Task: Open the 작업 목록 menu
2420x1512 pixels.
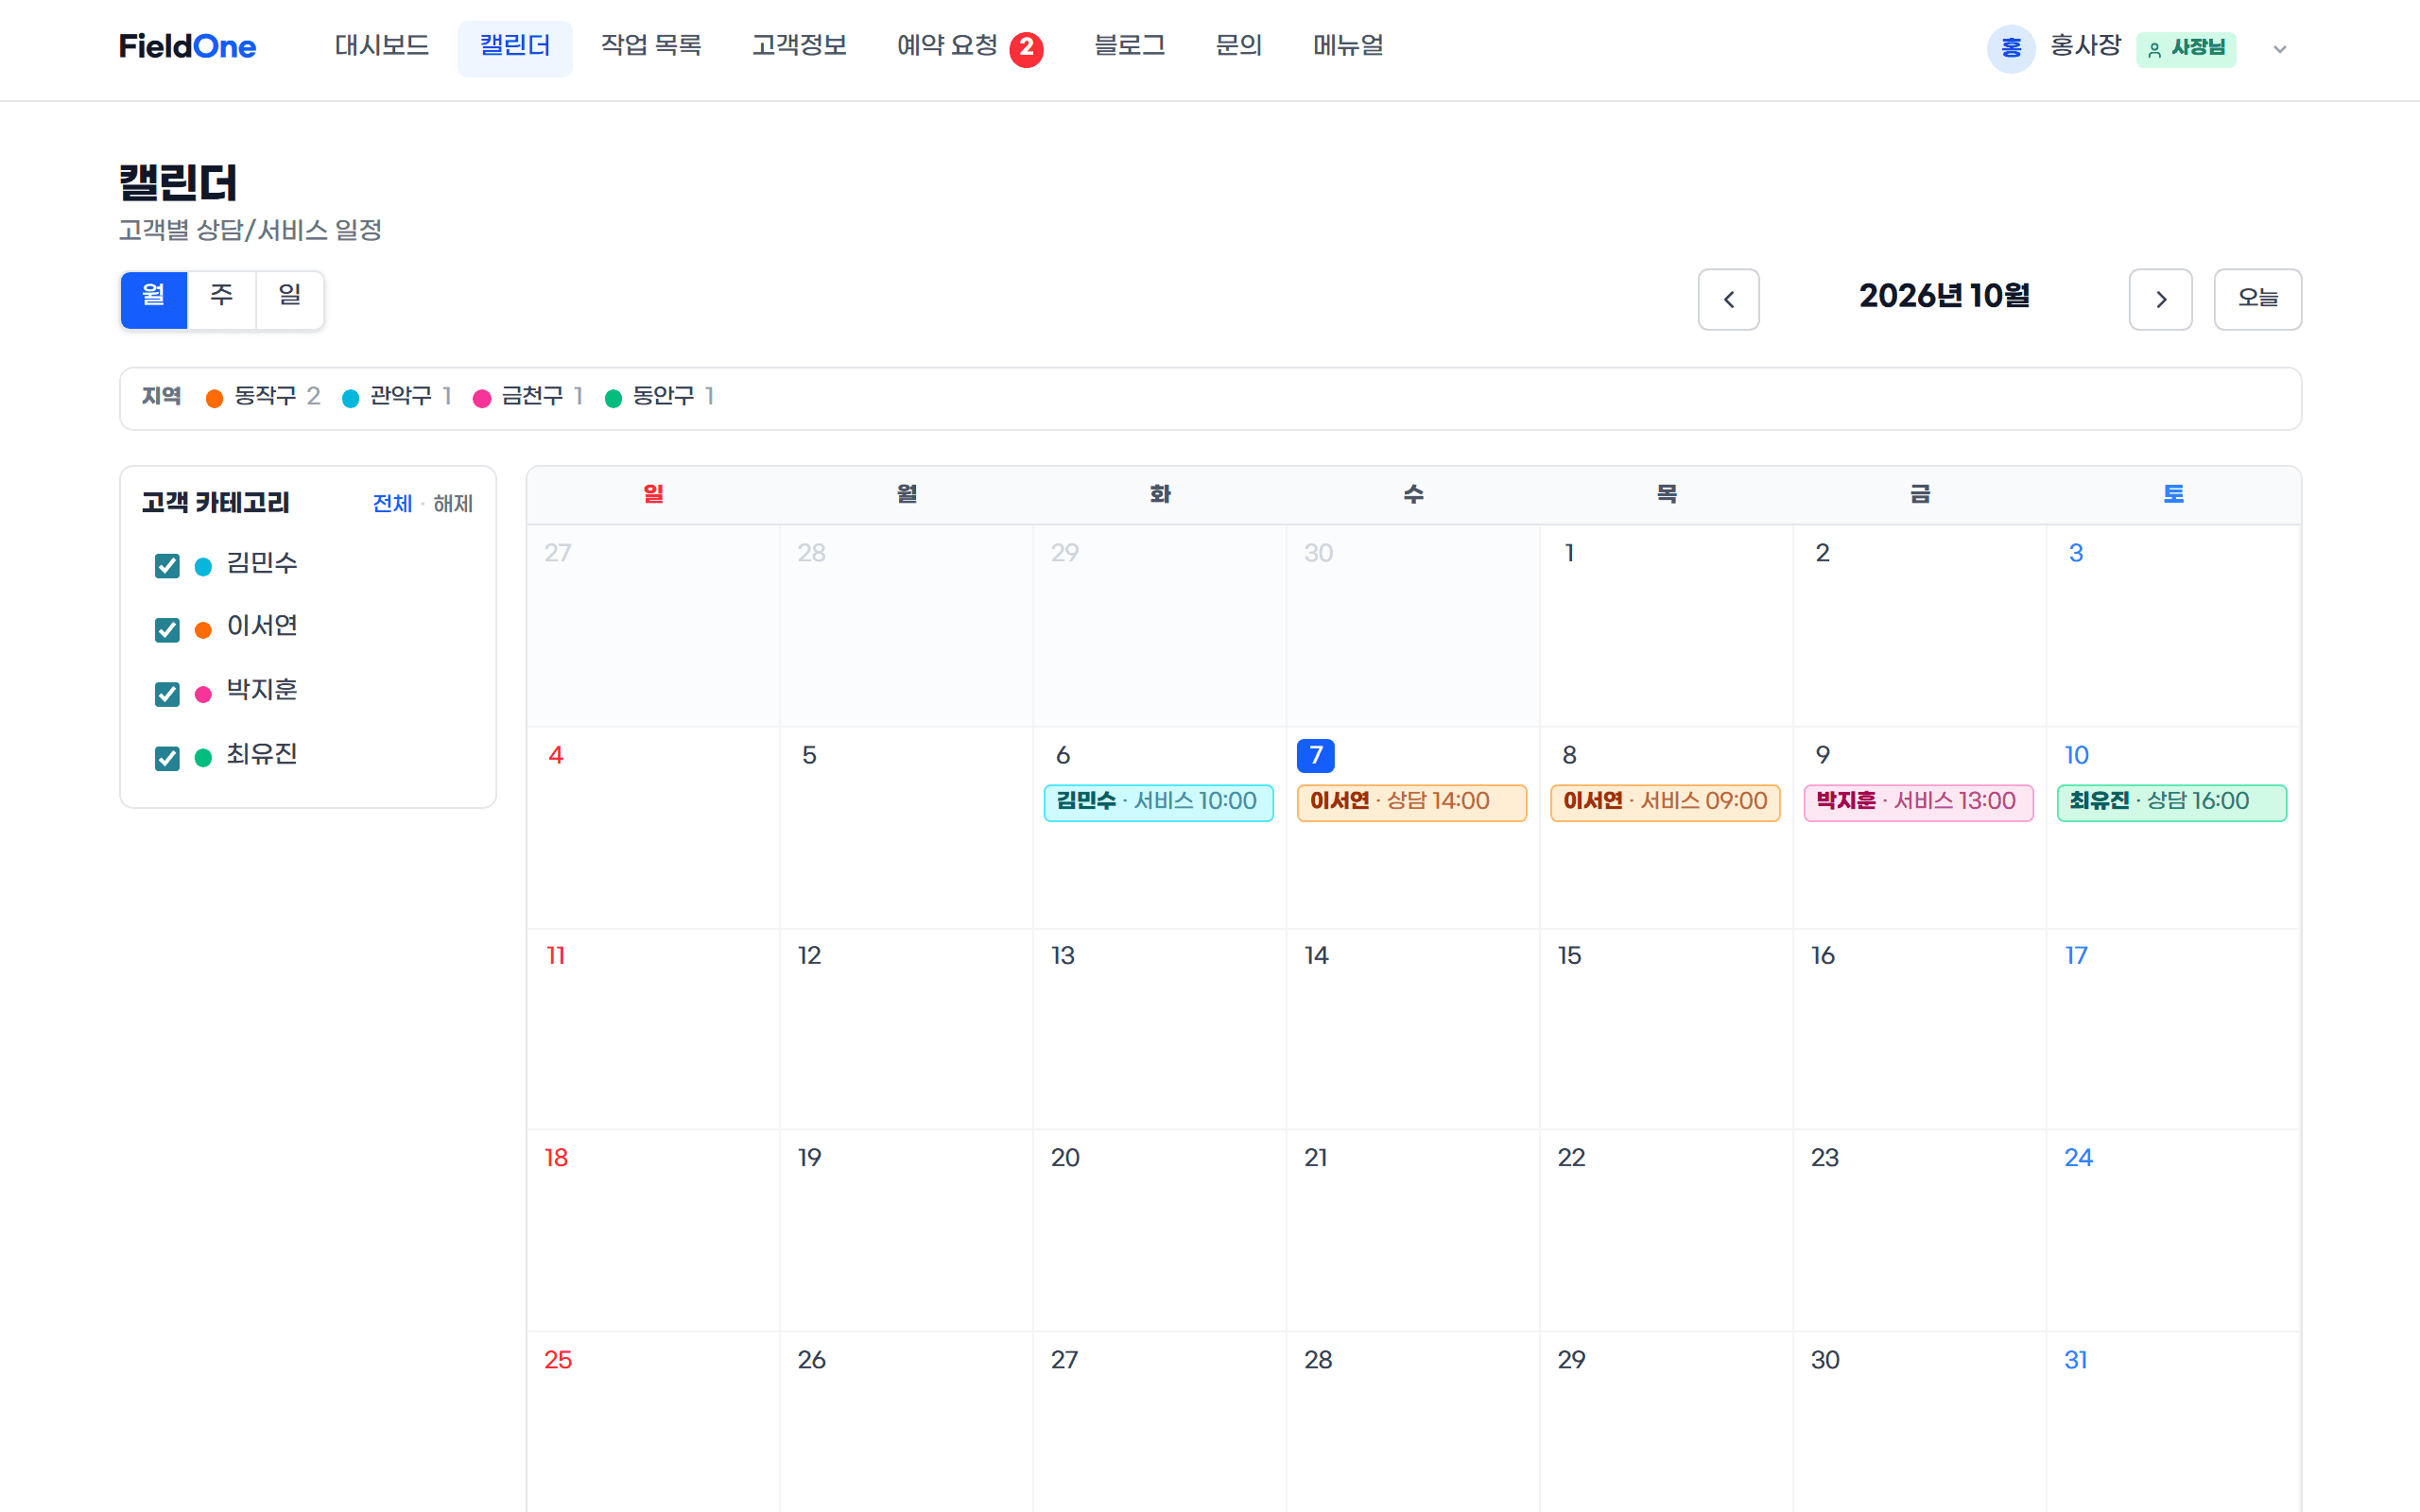Action: point(651,47)
